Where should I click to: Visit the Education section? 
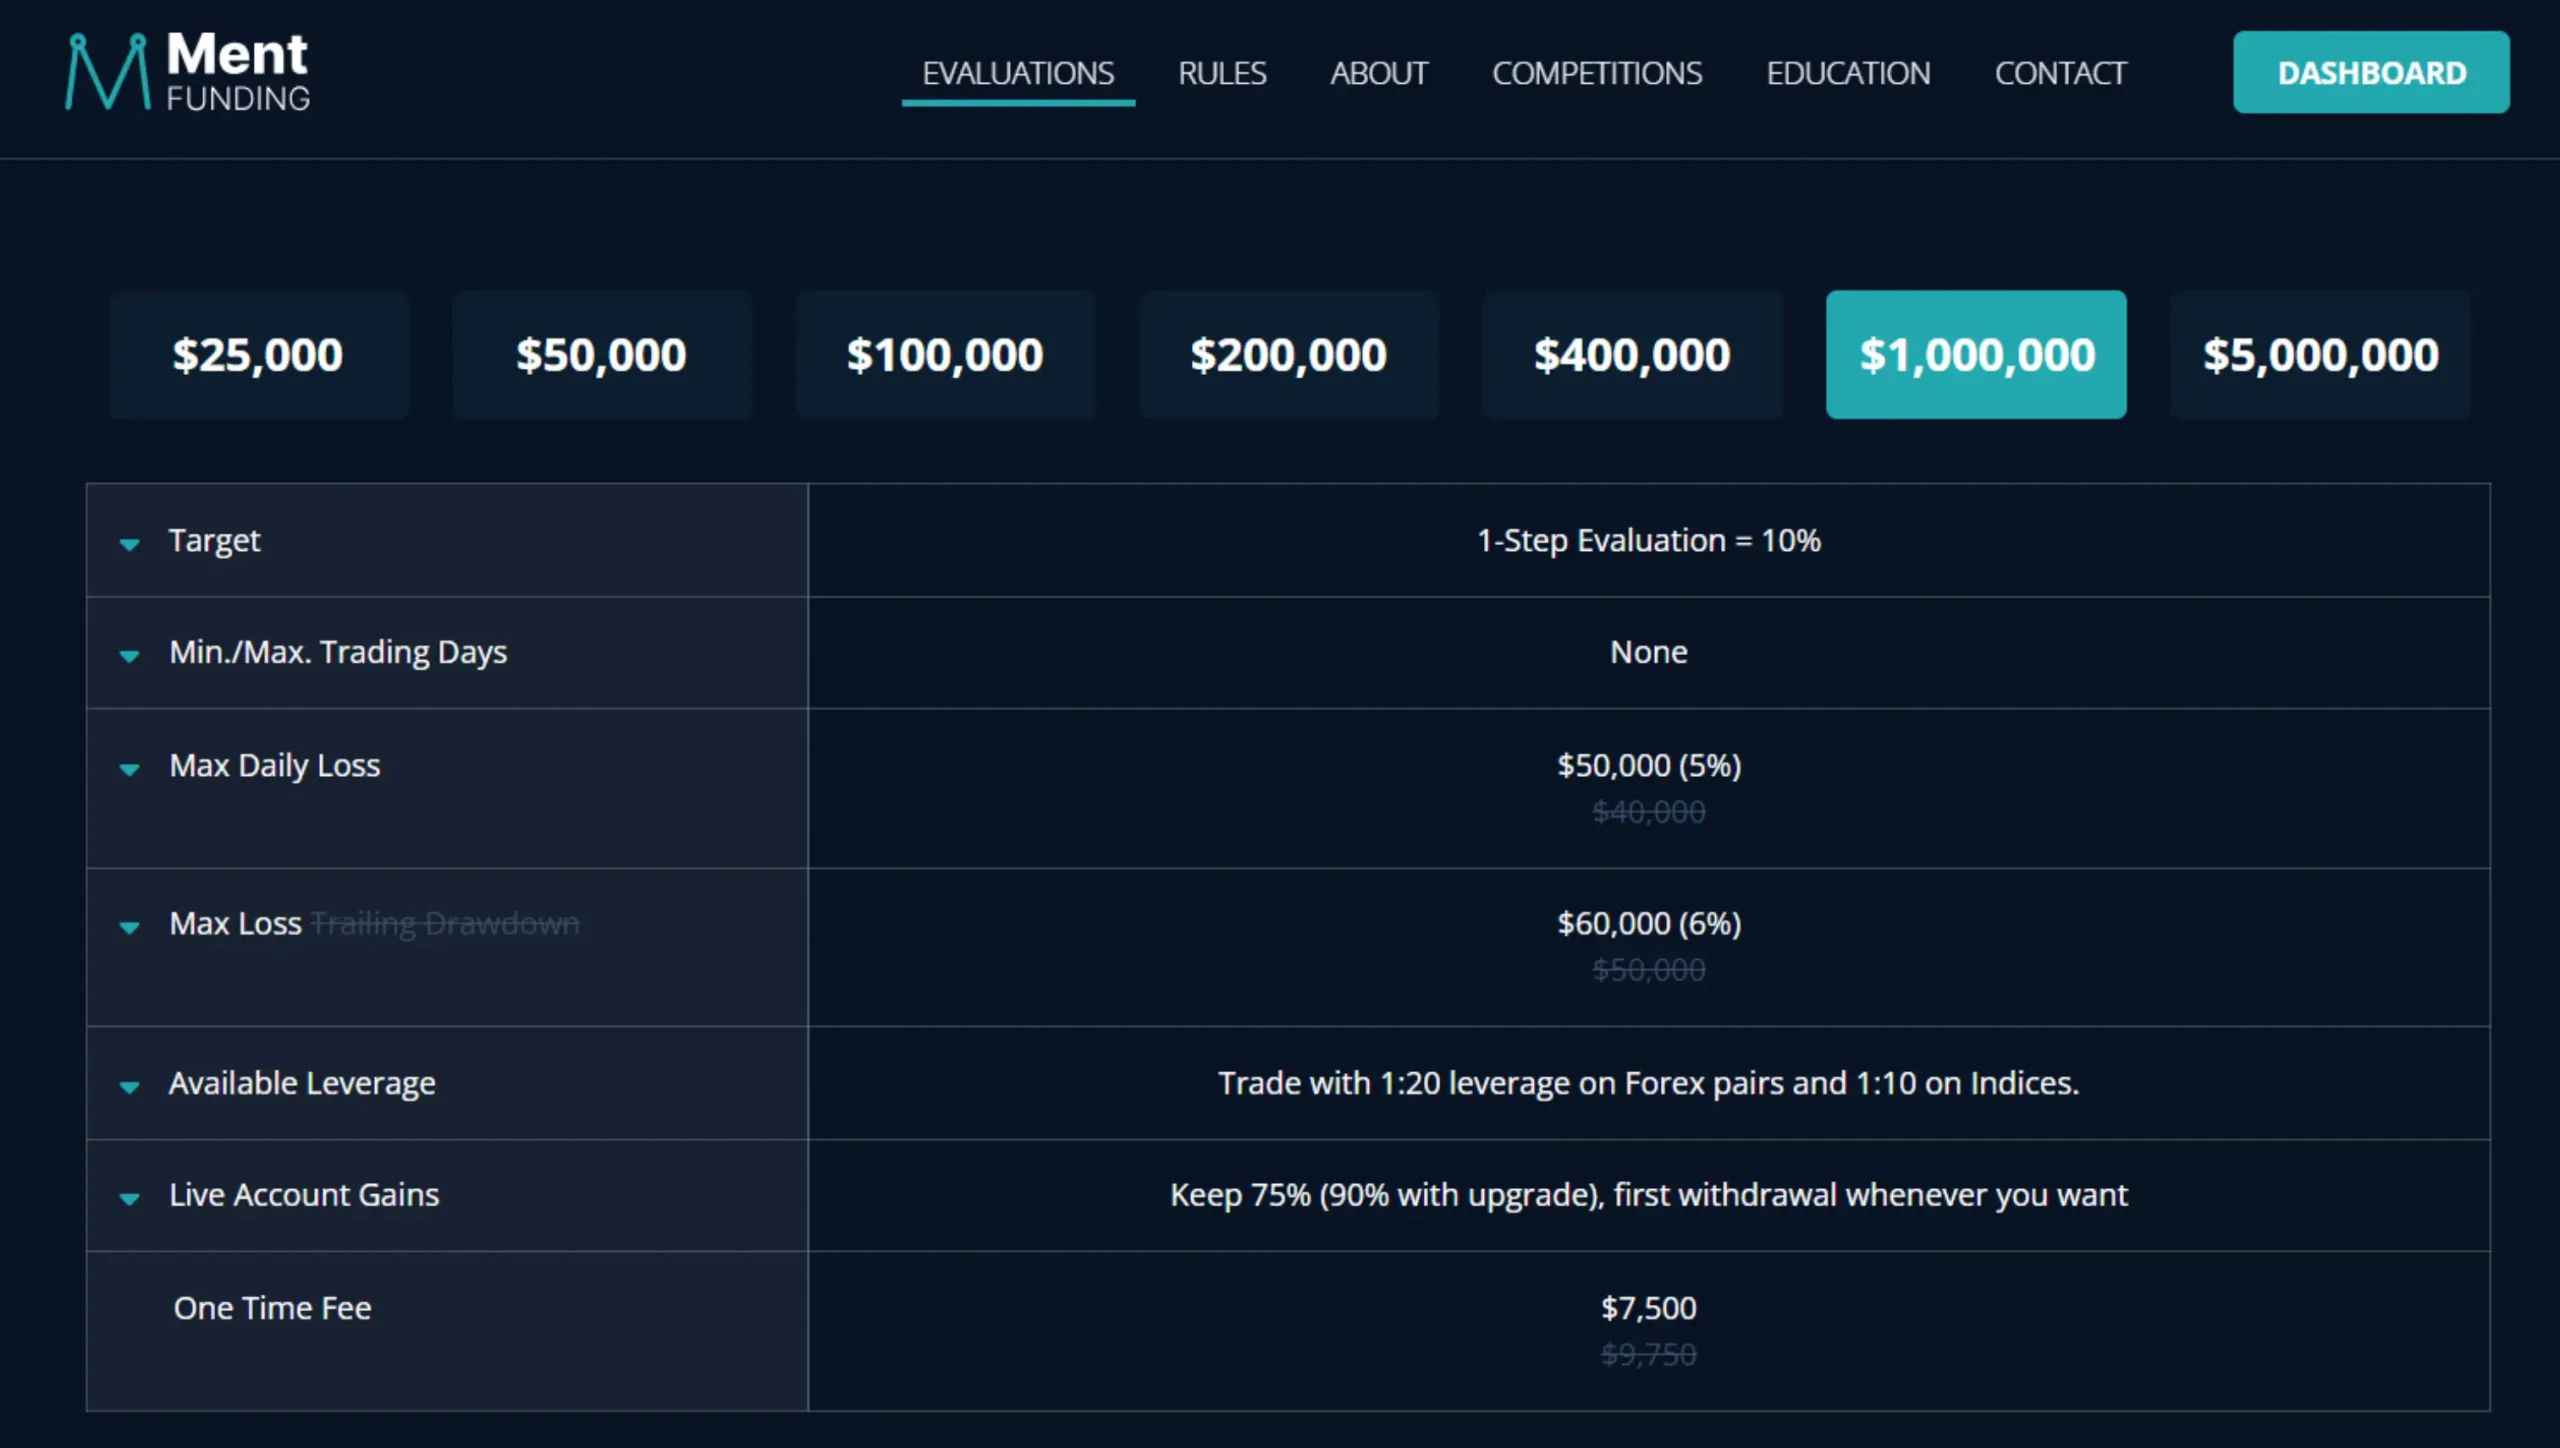coord(1848,73)
